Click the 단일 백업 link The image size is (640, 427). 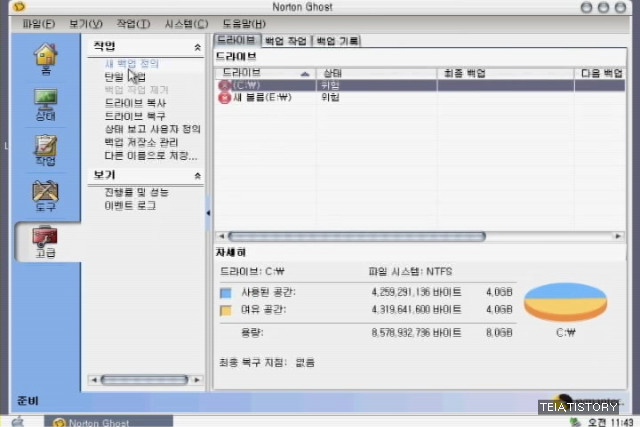click(x=125, y=77)
